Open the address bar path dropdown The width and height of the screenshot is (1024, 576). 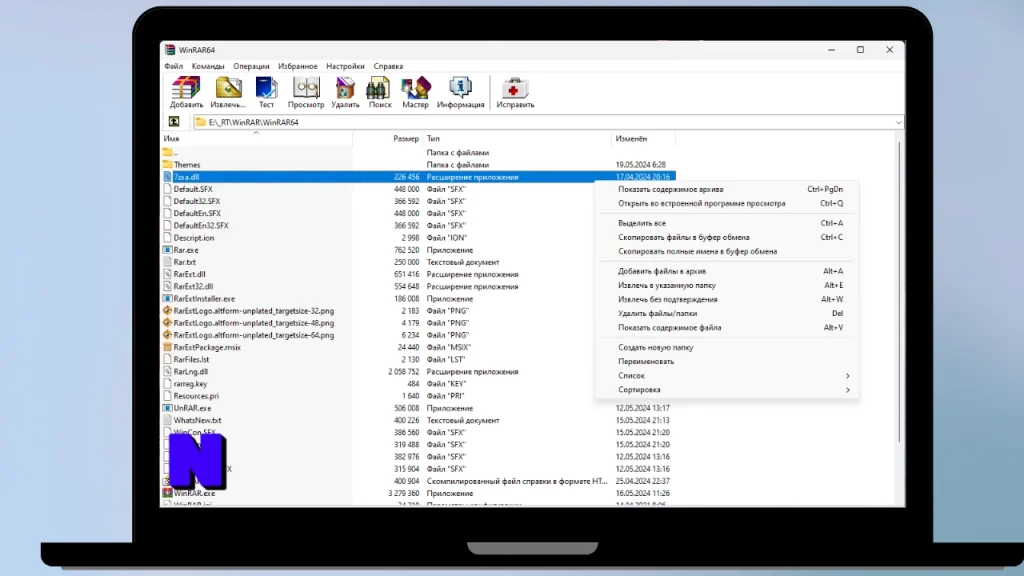click(898, 122)
